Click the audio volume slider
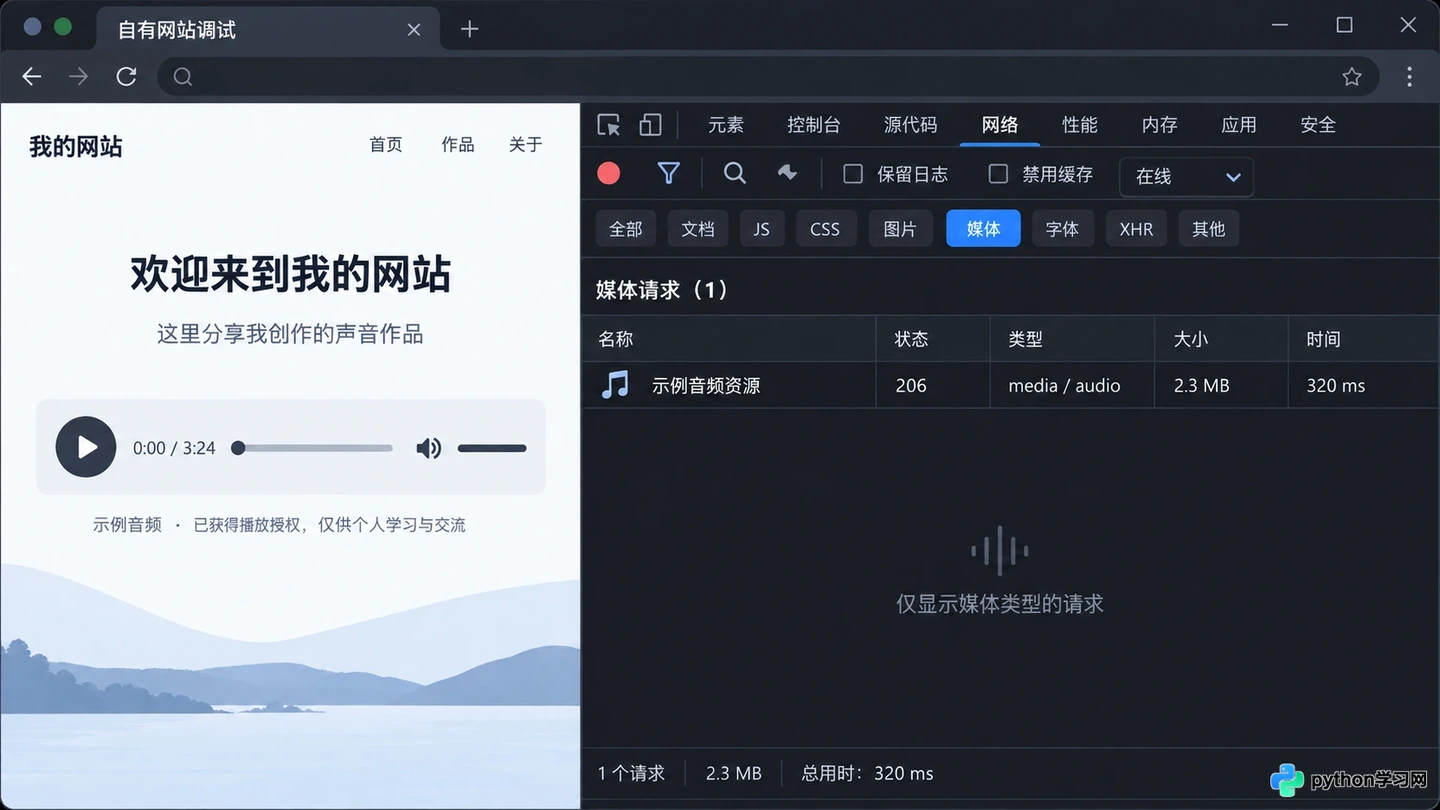The image size is (1440, 810). coord(492,448)
